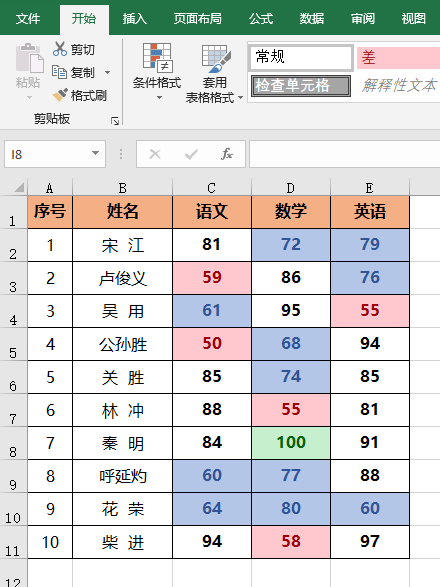Open the File (文件) tab

click(x=28, y=18)
